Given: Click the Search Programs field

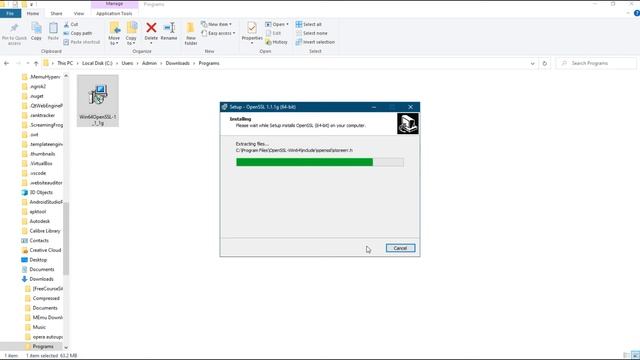Looking at the screenshot, I should (x=597, y=63).
